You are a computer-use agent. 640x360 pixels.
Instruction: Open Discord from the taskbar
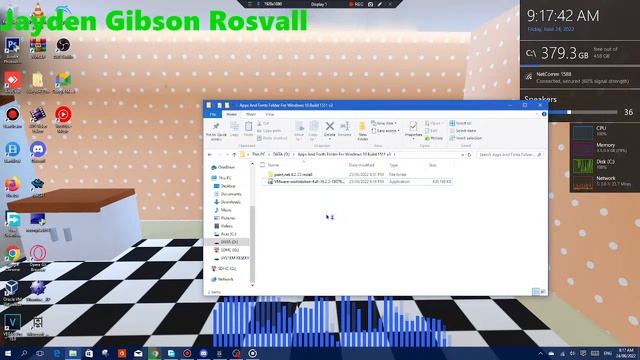click(203, 353)
